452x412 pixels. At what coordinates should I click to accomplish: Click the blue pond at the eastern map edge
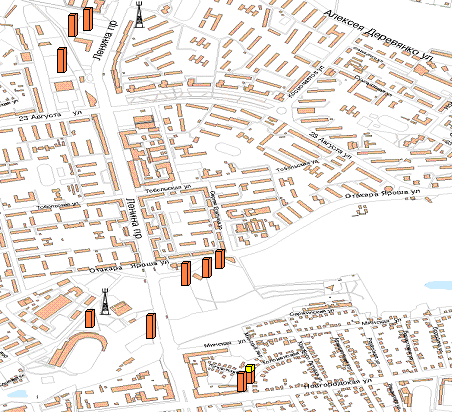click(x=438, y=285)
